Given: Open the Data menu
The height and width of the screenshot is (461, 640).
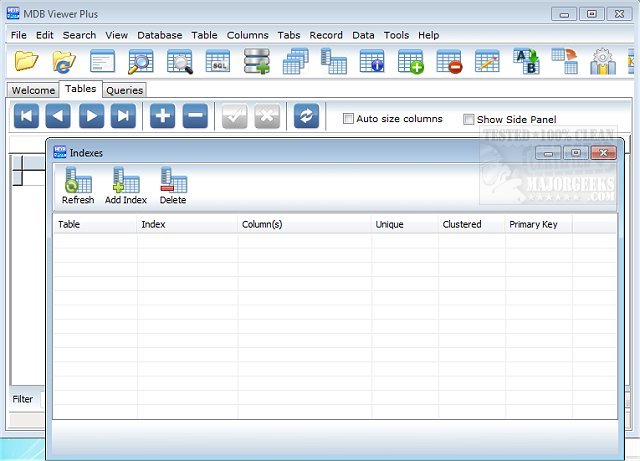Looking at the screenshot, I should click(x=363, y=35).
